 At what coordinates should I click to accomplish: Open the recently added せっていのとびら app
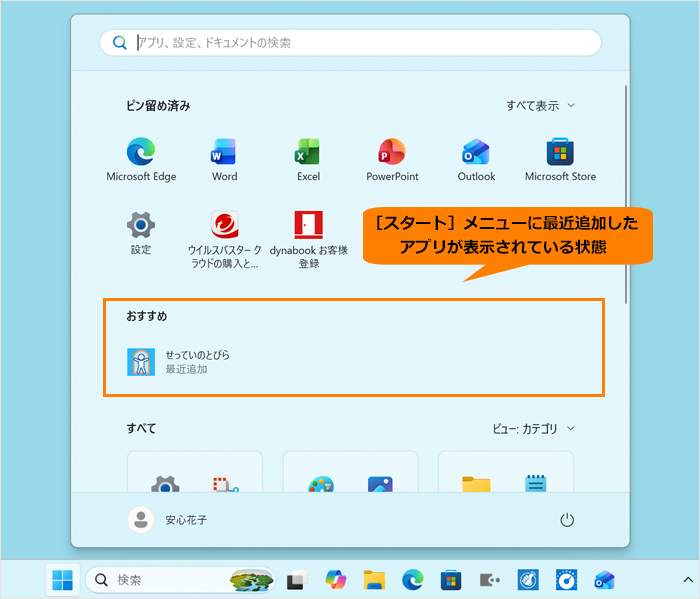(x=179, y=362)
